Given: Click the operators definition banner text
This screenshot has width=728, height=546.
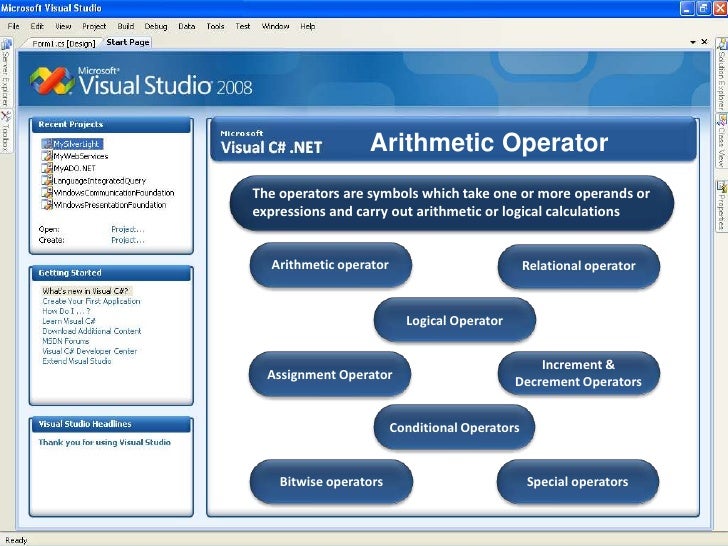Looking at the screenshot, I should [451, 202].
